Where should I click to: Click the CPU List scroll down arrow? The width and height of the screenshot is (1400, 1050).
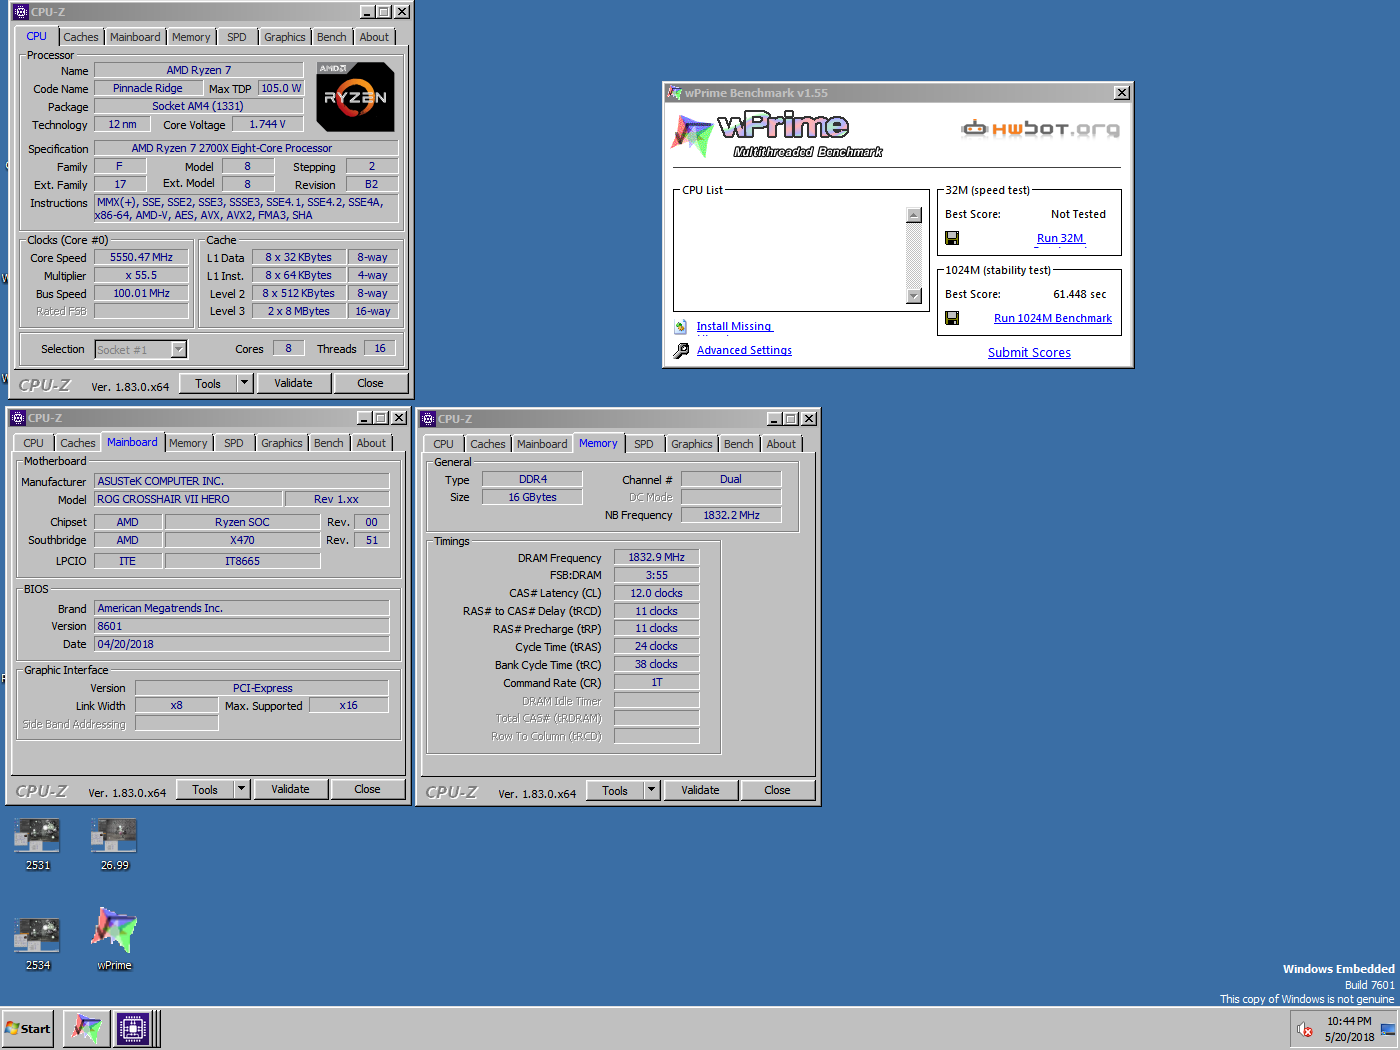click(x=913, y=295)
